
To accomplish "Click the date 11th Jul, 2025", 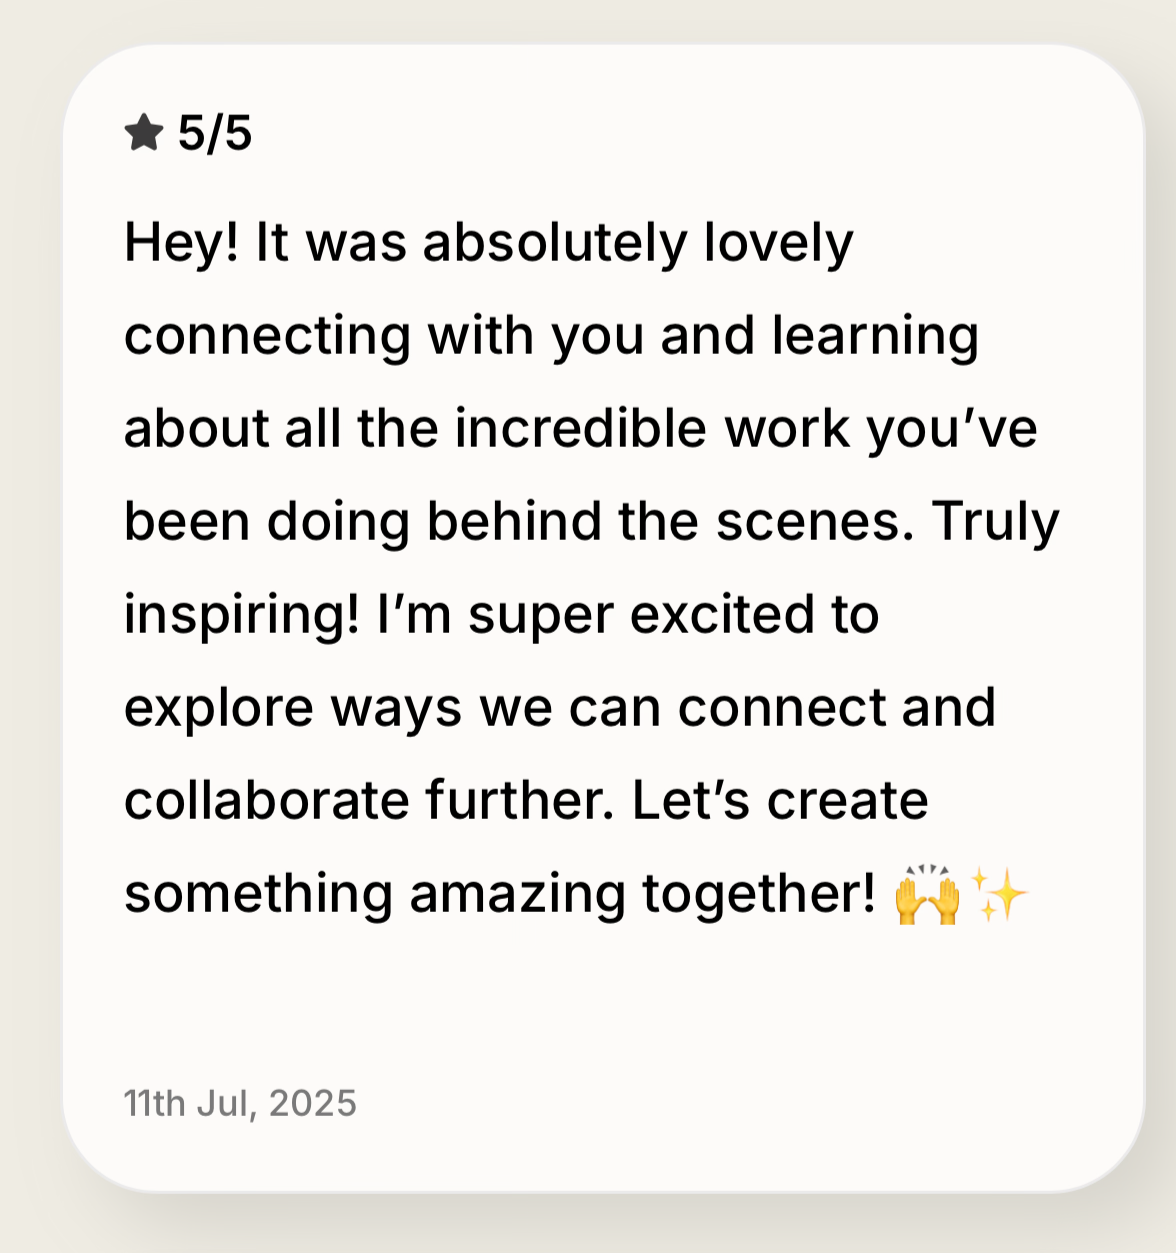I will pyautogui.click(x=240, y=1103).
